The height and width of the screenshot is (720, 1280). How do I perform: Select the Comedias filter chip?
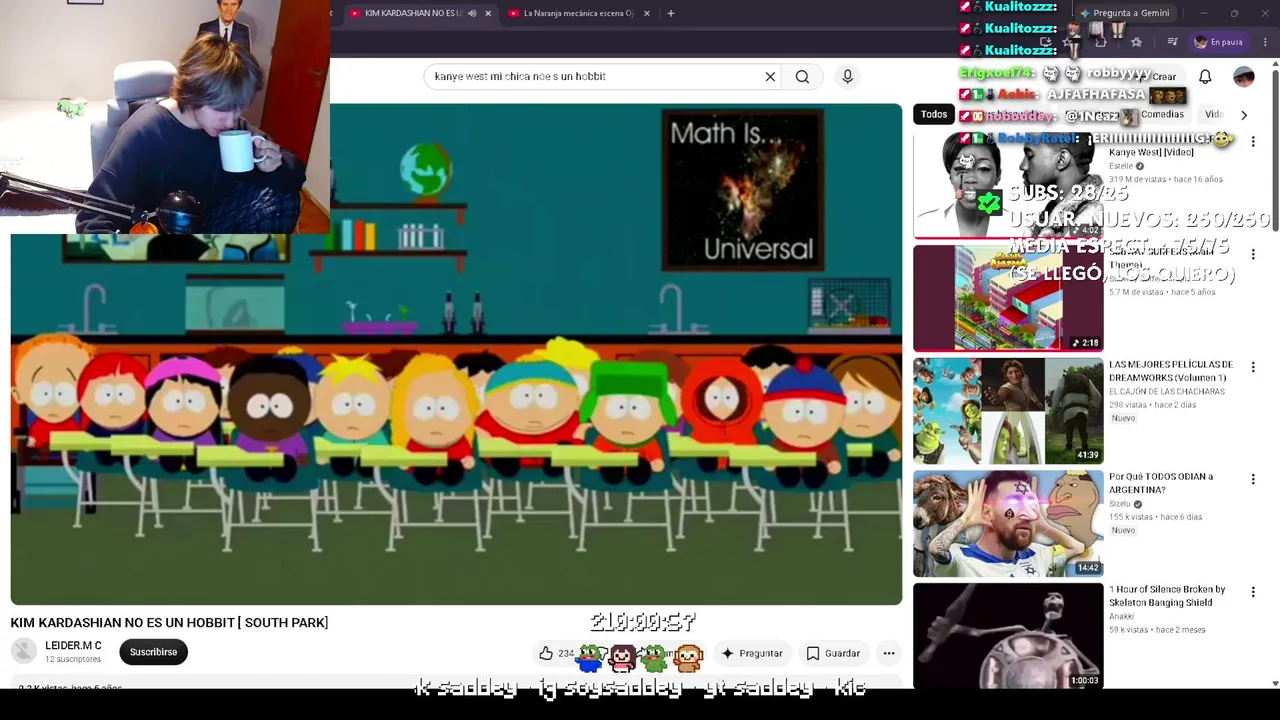point(1162,114)
